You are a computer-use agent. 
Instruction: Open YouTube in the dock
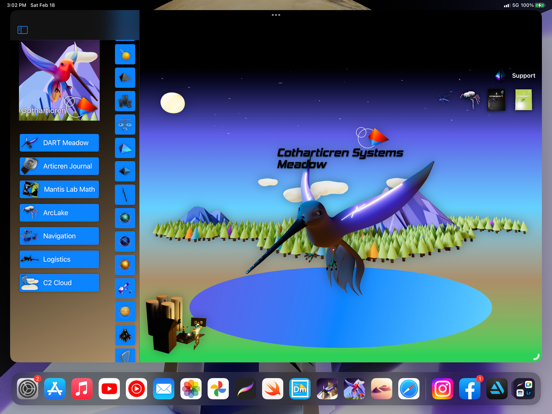pos(109,389)
